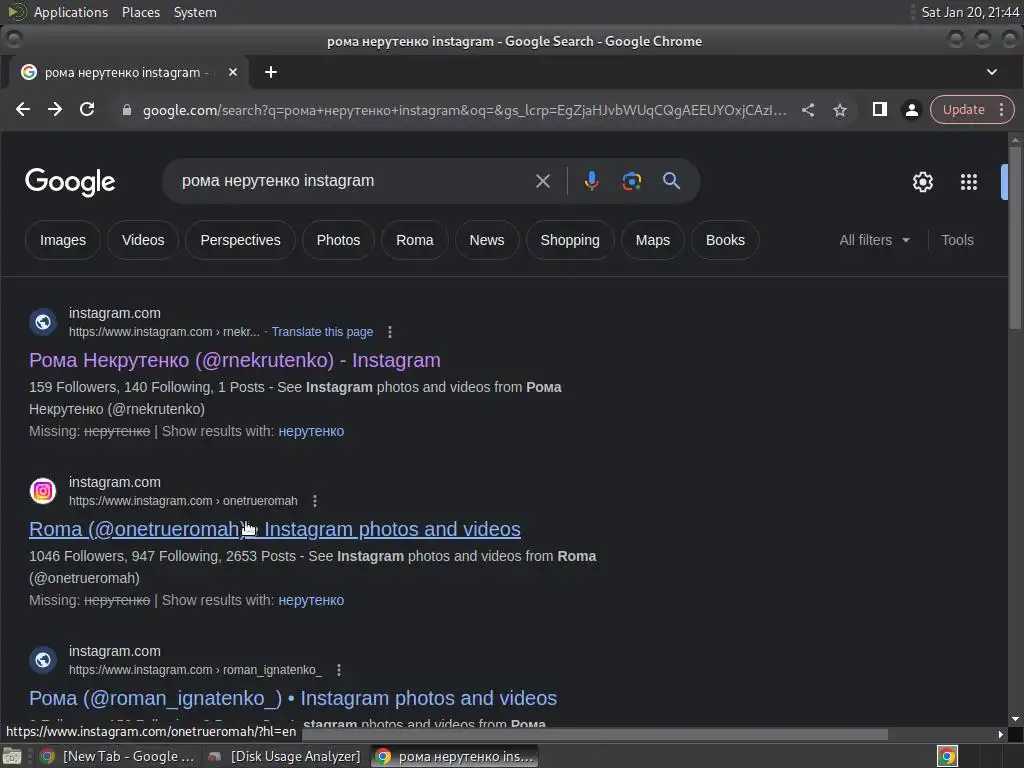The image size is (1024, 768).
Task: Click Instagram favicon of onetrueromah result
Action: click(43, 491)
